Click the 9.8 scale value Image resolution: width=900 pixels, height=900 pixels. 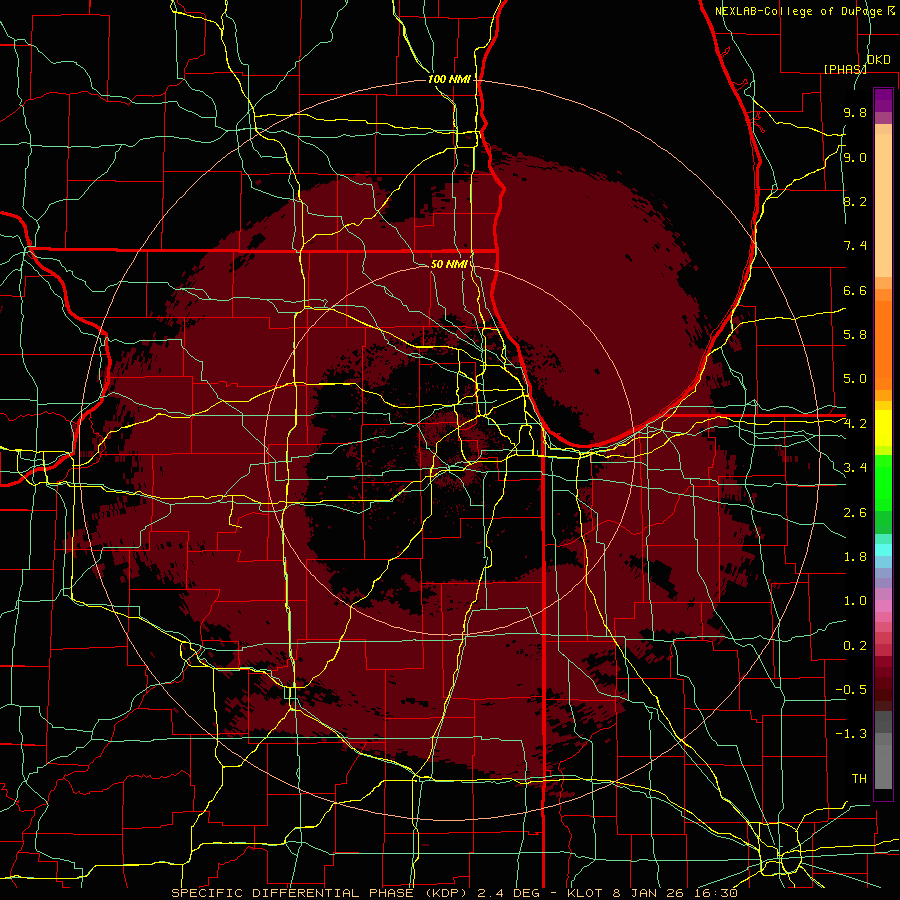tap(855, 112)
